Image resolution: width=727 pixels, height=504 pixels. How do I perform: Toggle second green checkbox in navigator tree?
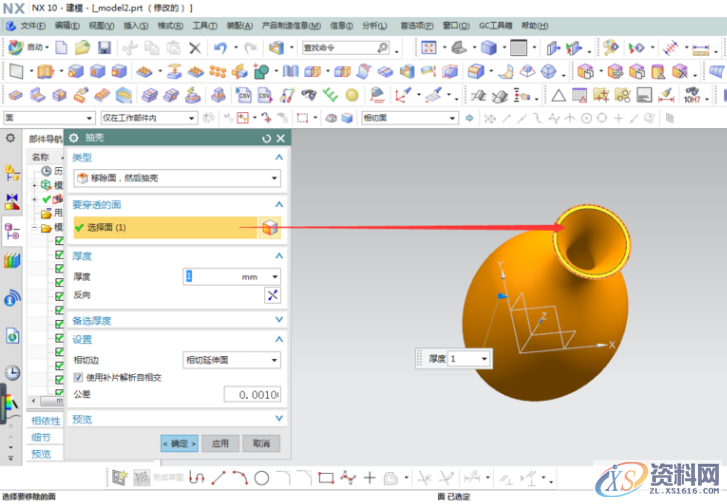pyautogui.click(x=59, y=254)
